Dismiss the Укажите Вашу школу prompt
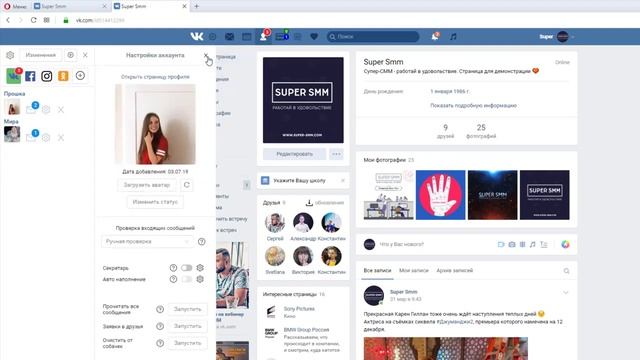This screenshot has height=360, width=640. click(x=343, y=180)
